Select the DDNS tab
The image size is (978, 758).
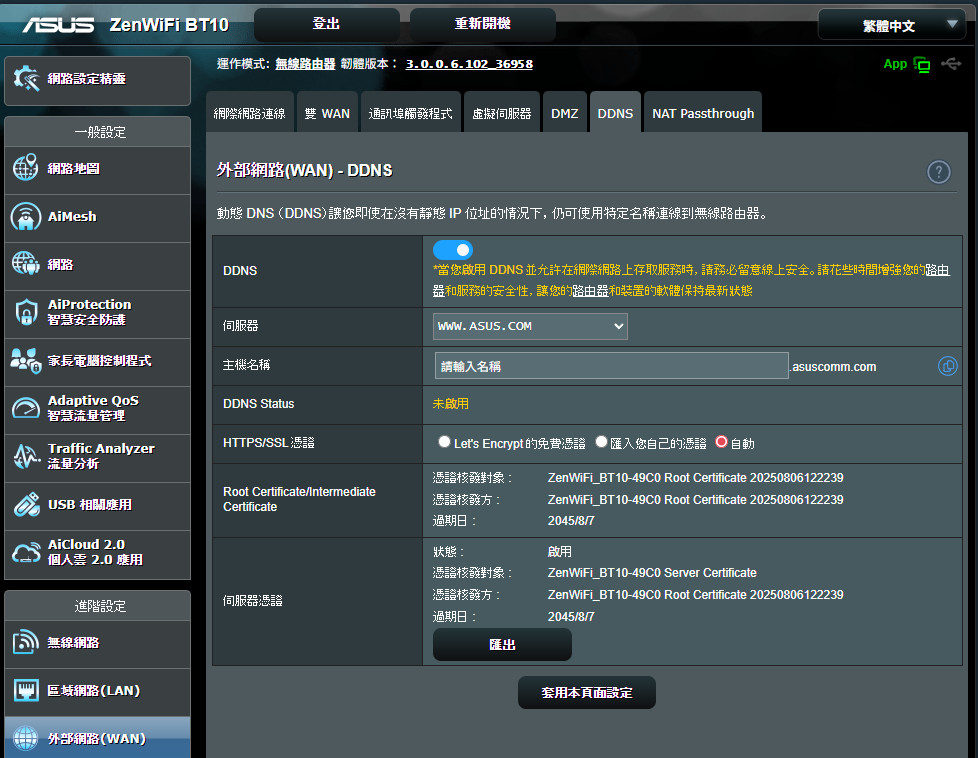pos(615,113)
